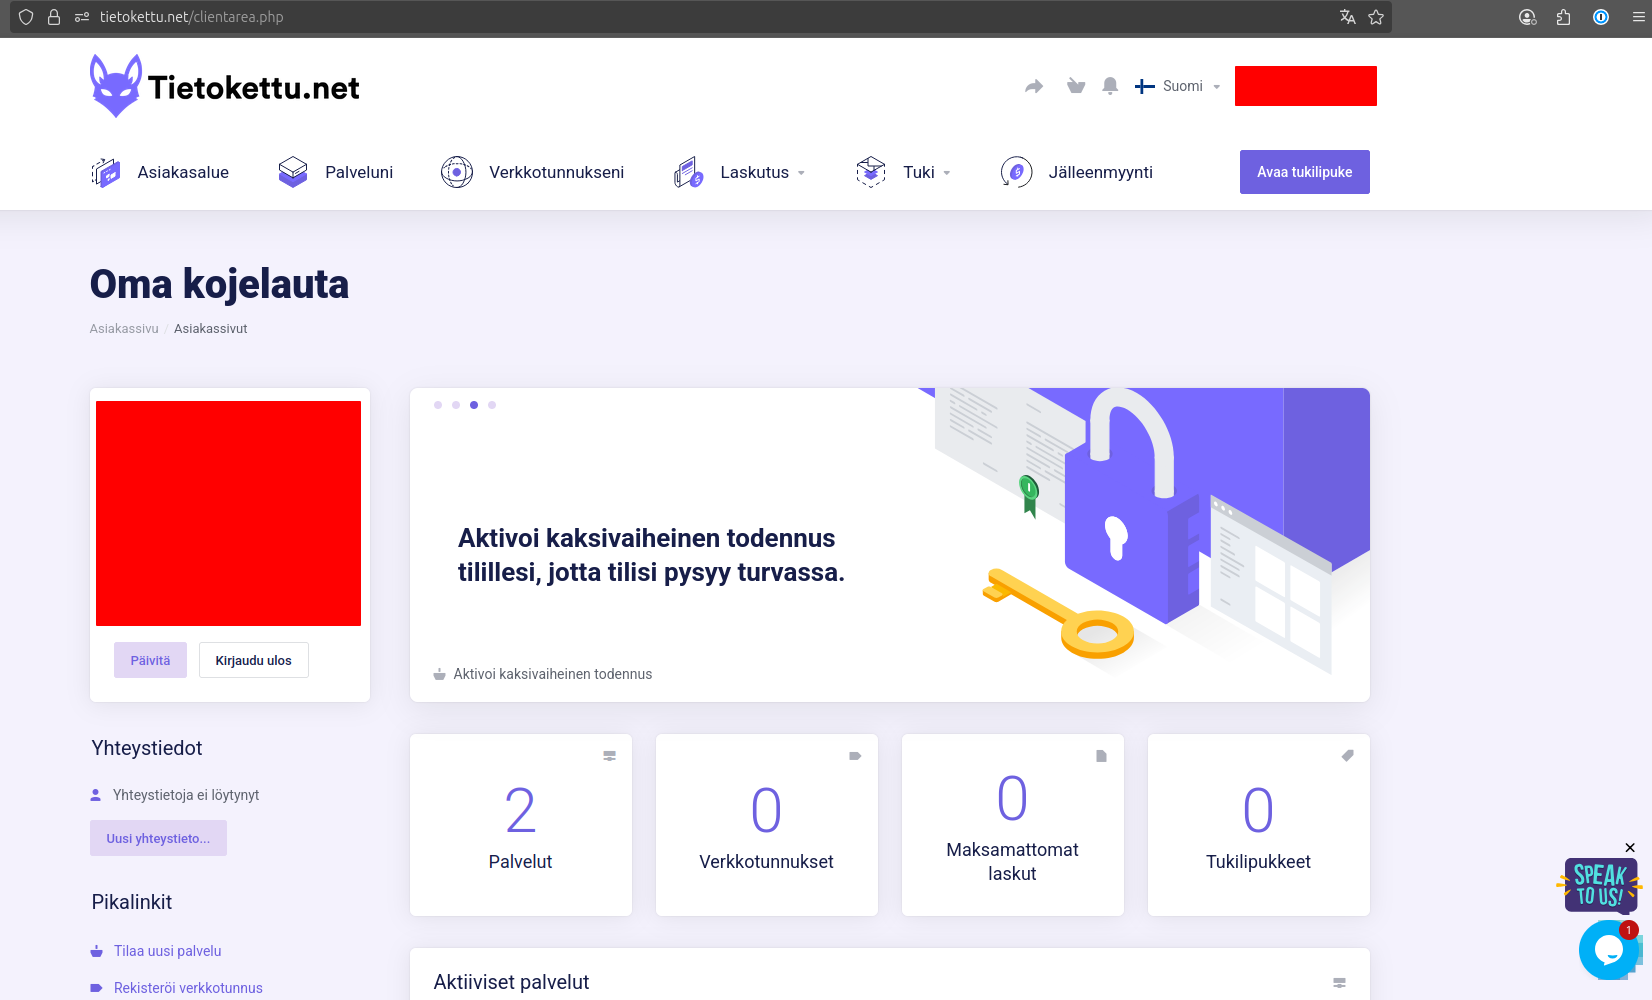Click the browser bookmark star icon
Image resolution: width=1652 pixels, height=1000 pixels.
tap(1376, 17)
